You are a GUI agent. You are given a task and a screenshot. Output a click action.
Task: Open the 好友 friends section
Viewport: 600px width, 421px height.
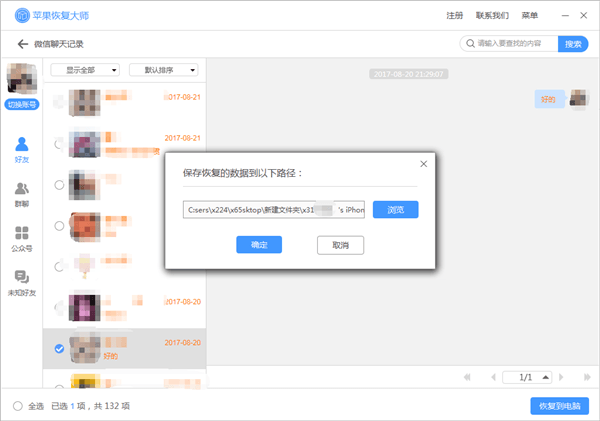(22, 150)
